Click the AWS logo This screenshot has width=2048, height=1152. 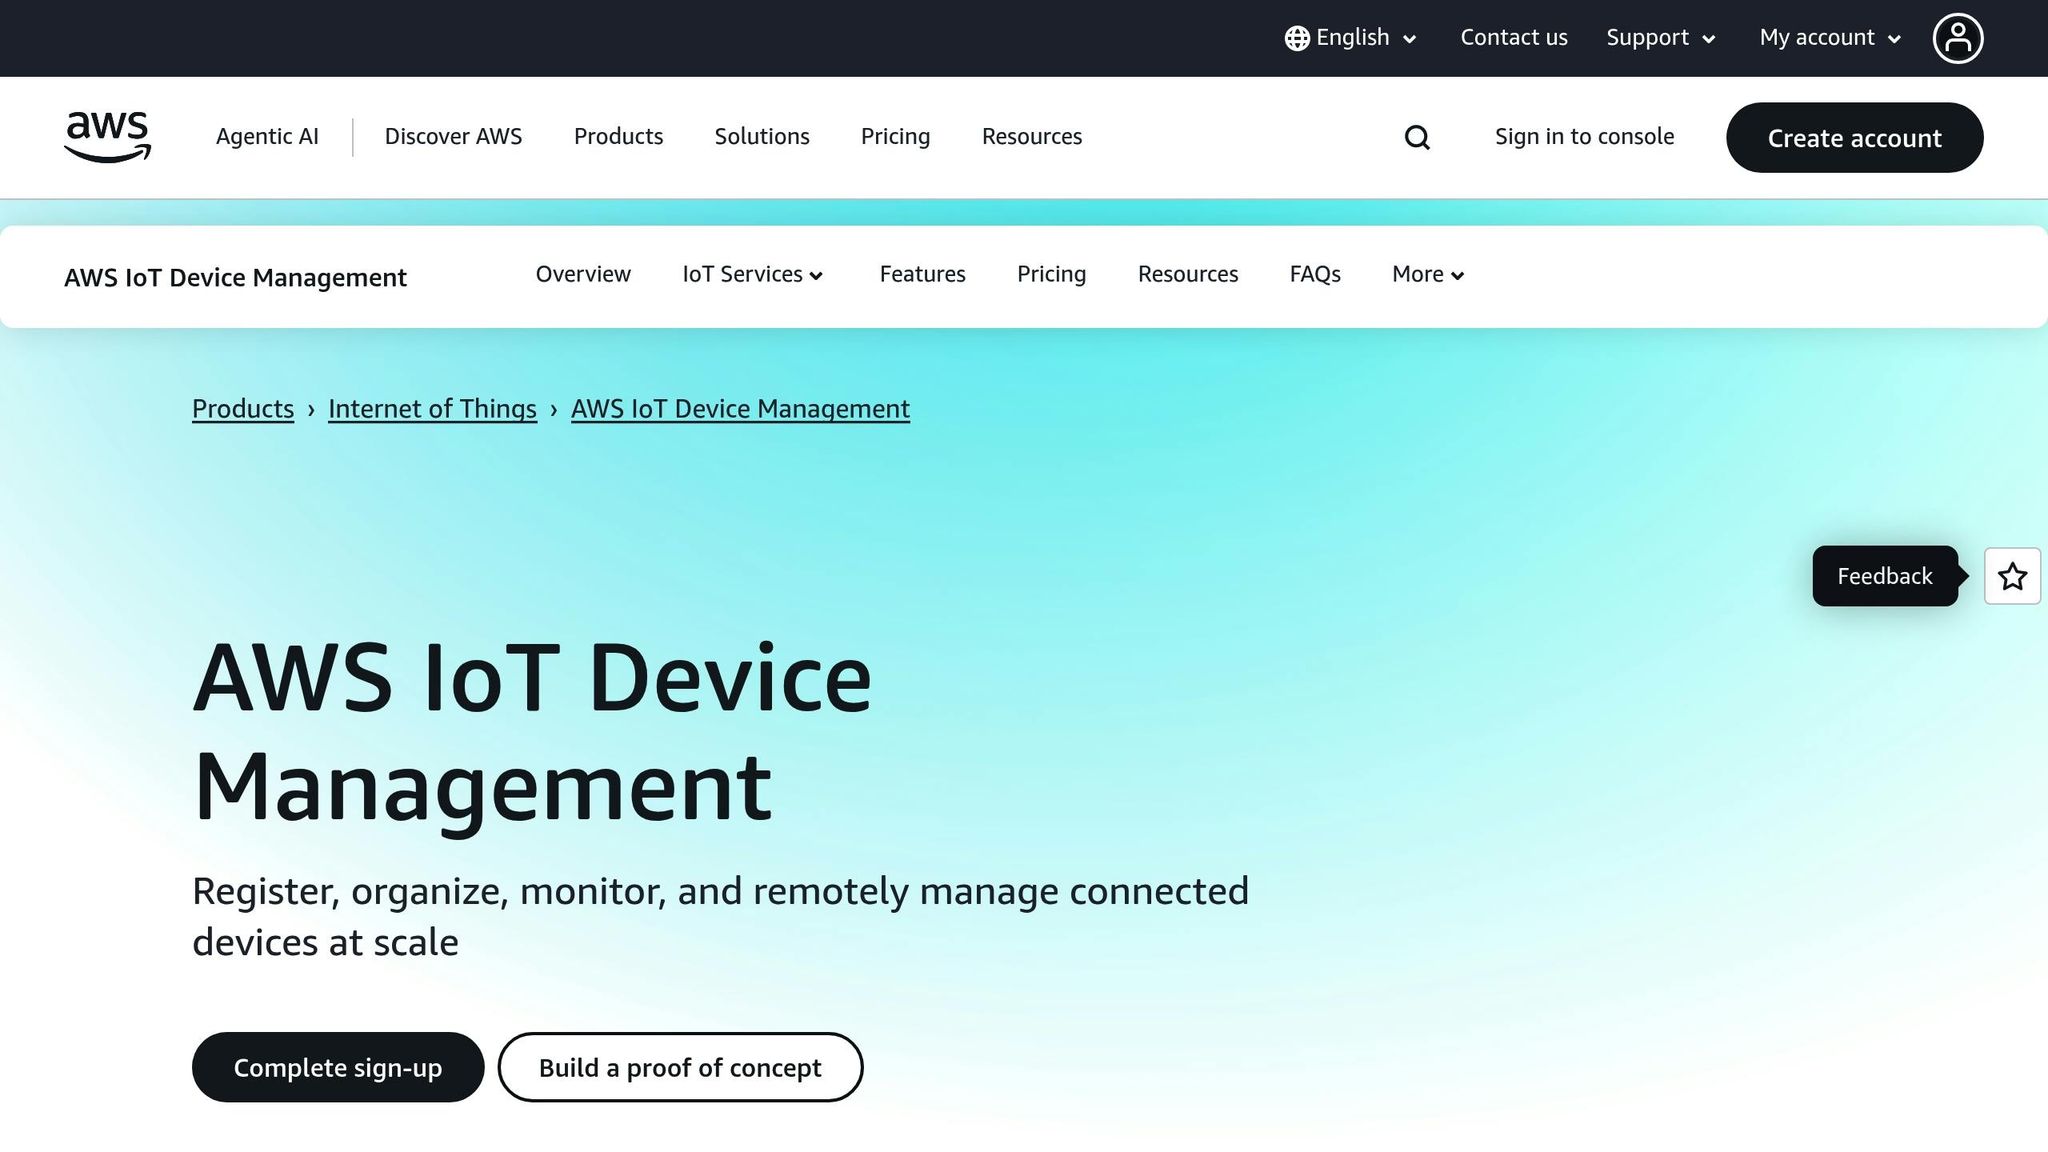107,137
